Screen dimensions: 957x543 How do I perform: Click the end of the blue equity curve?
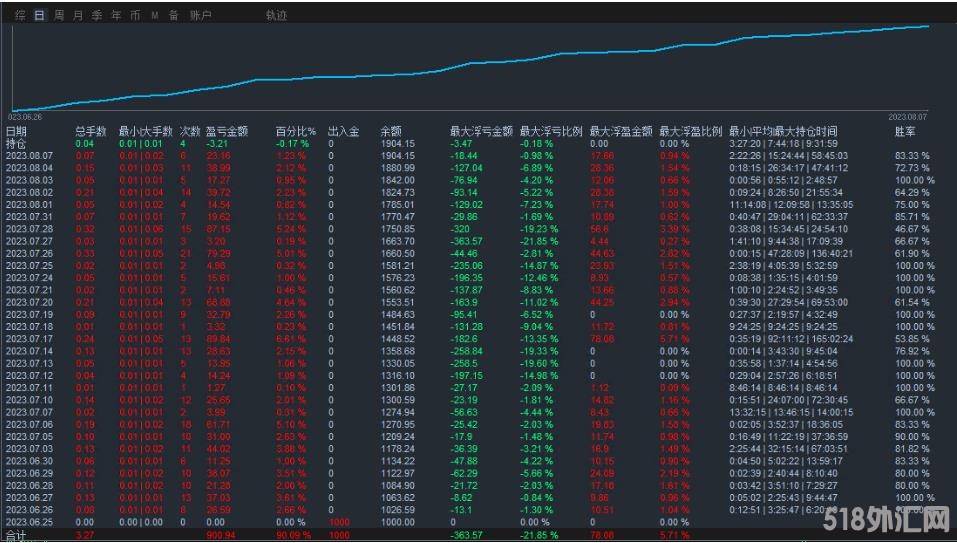tap(929, 27)
